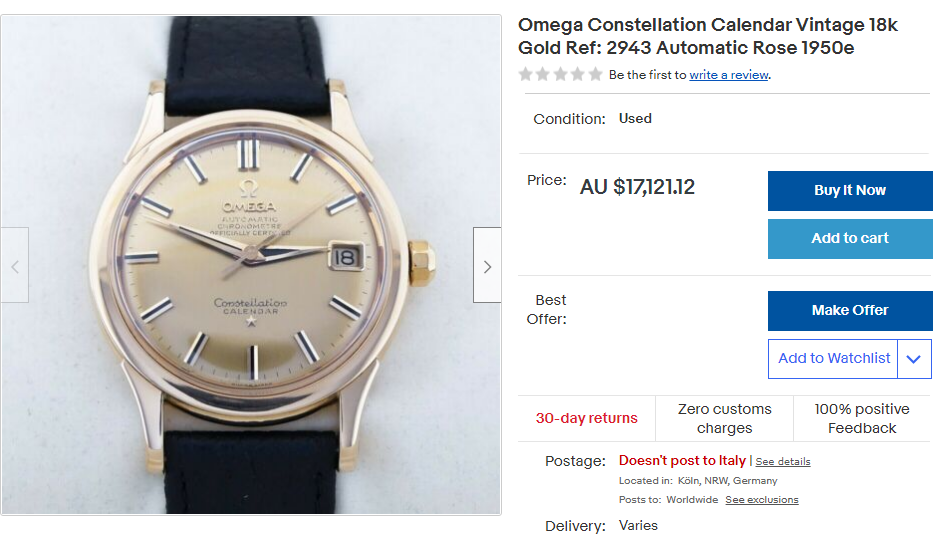This screenshot has width=948, height=535.
Task: Show the previous watch photo
Action: tap(15, 266)
